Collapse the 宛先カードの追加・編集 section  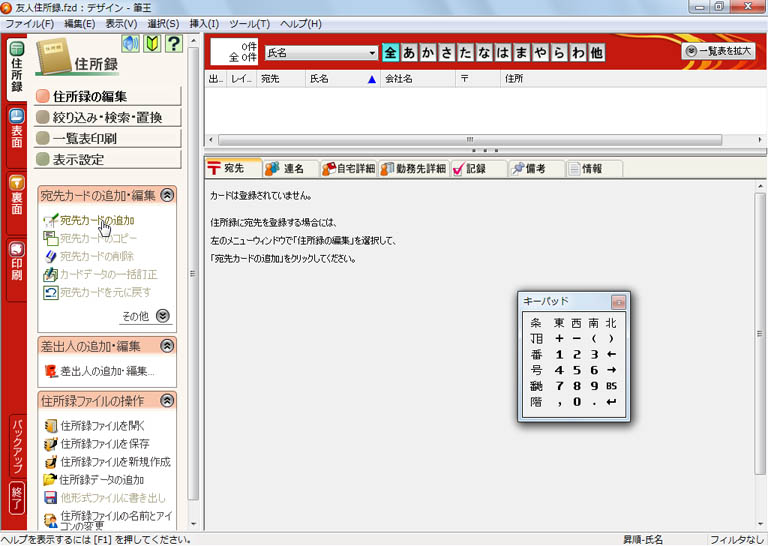click(167, 196)
